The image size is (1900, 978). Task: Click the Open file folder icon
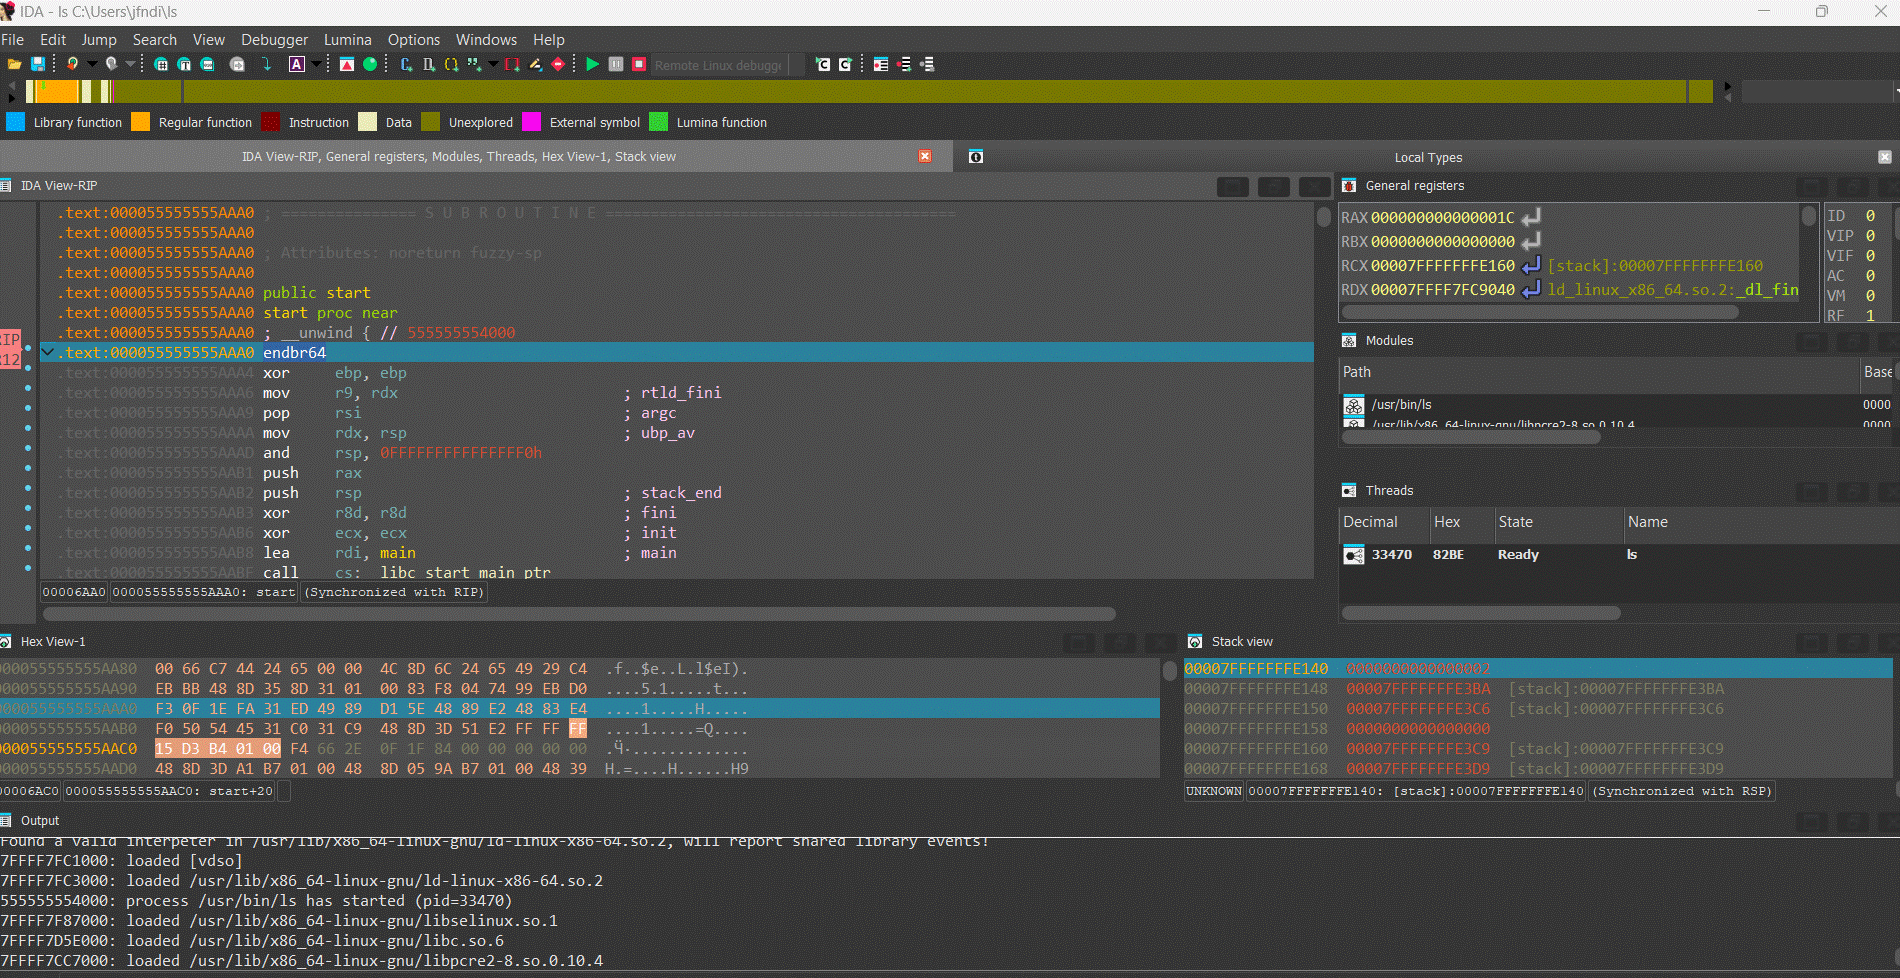pyautogui.click(x=14, y=64)
